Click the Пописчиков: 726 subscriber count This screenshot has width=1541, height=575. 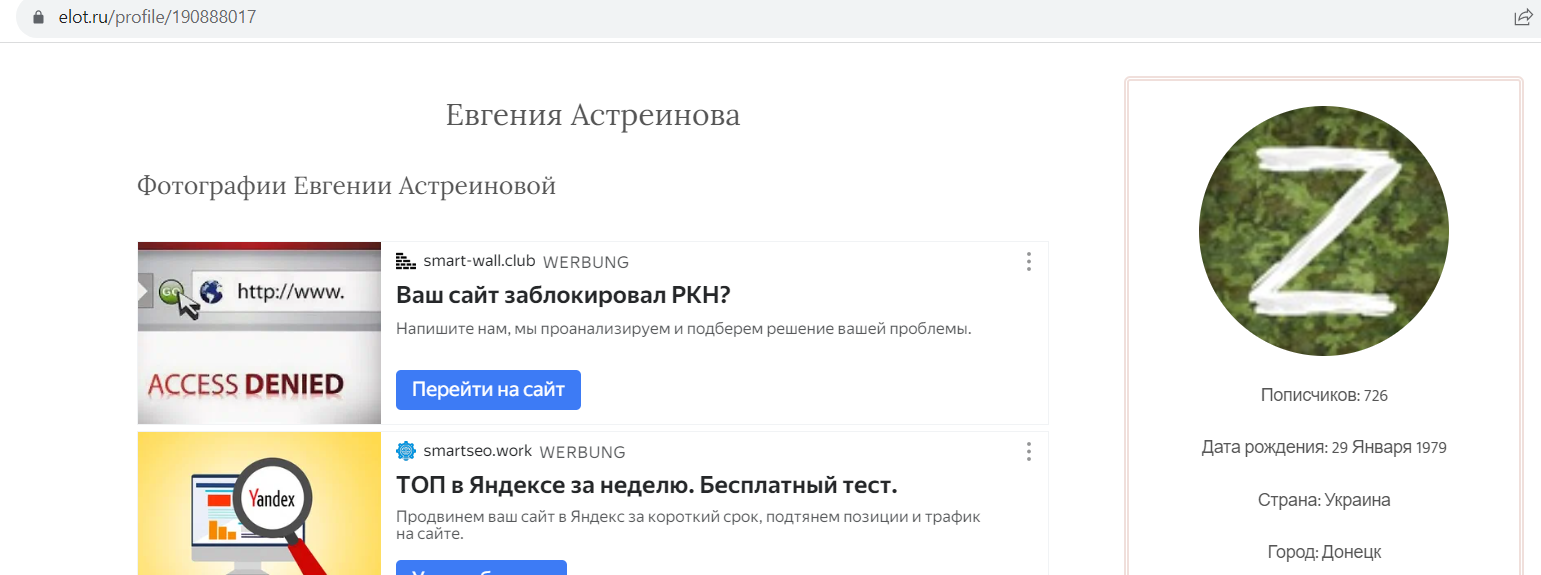pyautogui.click(x=1324, y=395)
